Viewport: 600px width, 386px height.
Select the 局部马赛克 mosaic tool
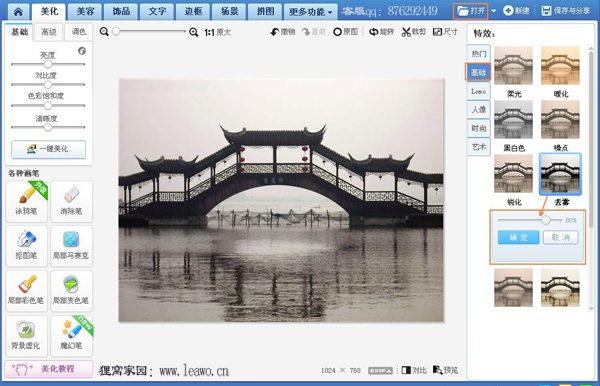71,246
